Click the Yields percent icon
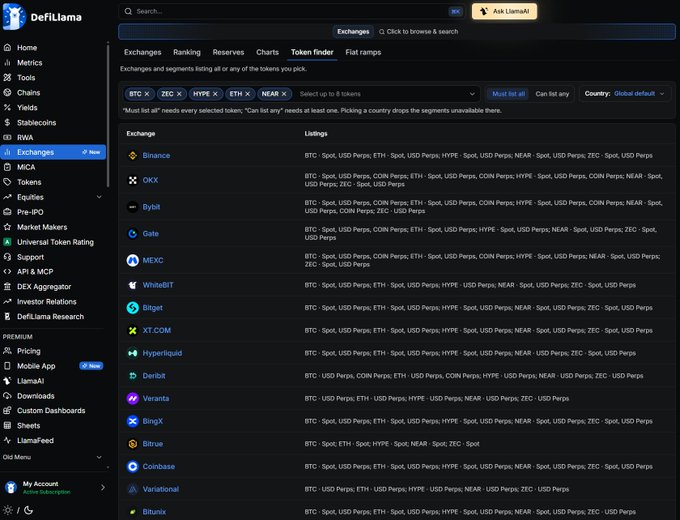The height and width of the screenshot is (520, 680). 7,108
